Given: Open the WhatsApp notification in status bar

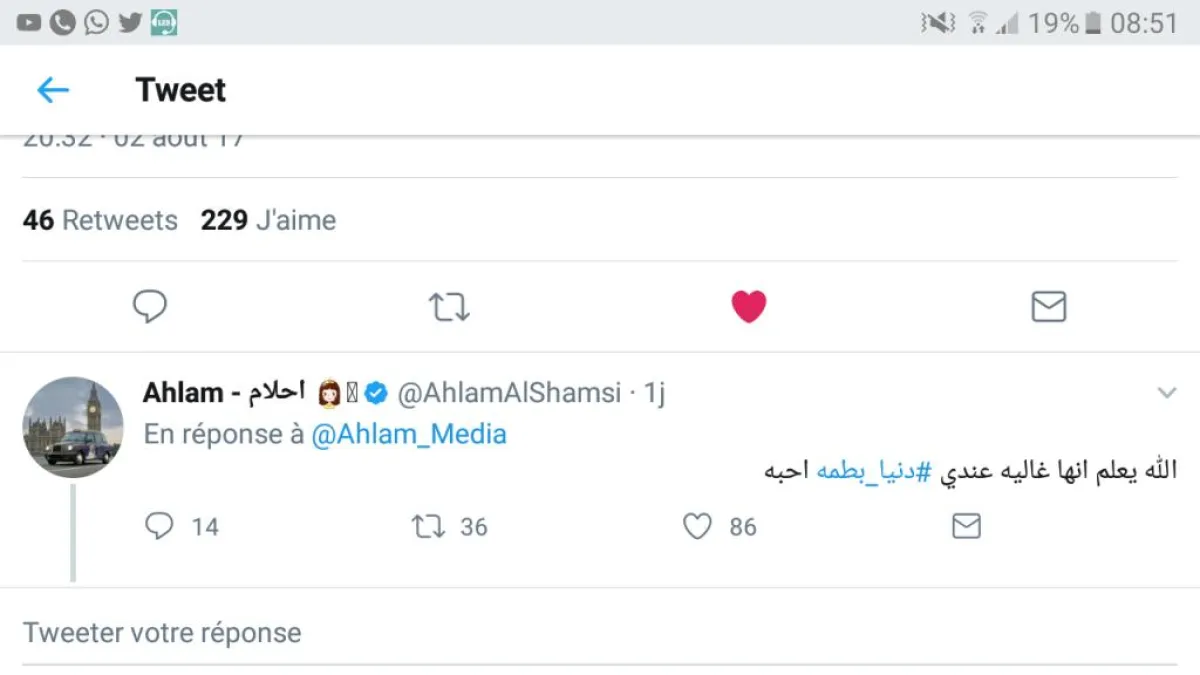Looking at the screenshot, I should click(x=96, y=23).
